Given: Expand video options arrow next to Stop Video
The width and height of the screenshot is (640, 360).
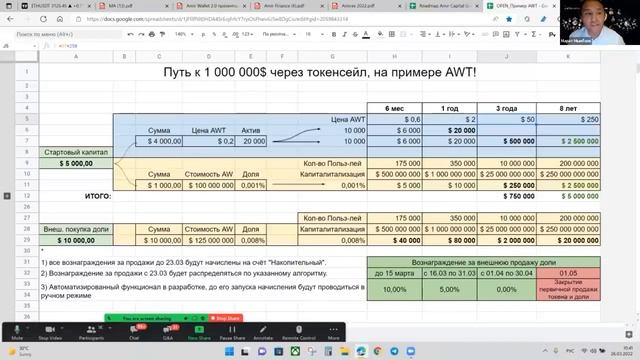Looking at the screenshot, I should click(62, 328).
